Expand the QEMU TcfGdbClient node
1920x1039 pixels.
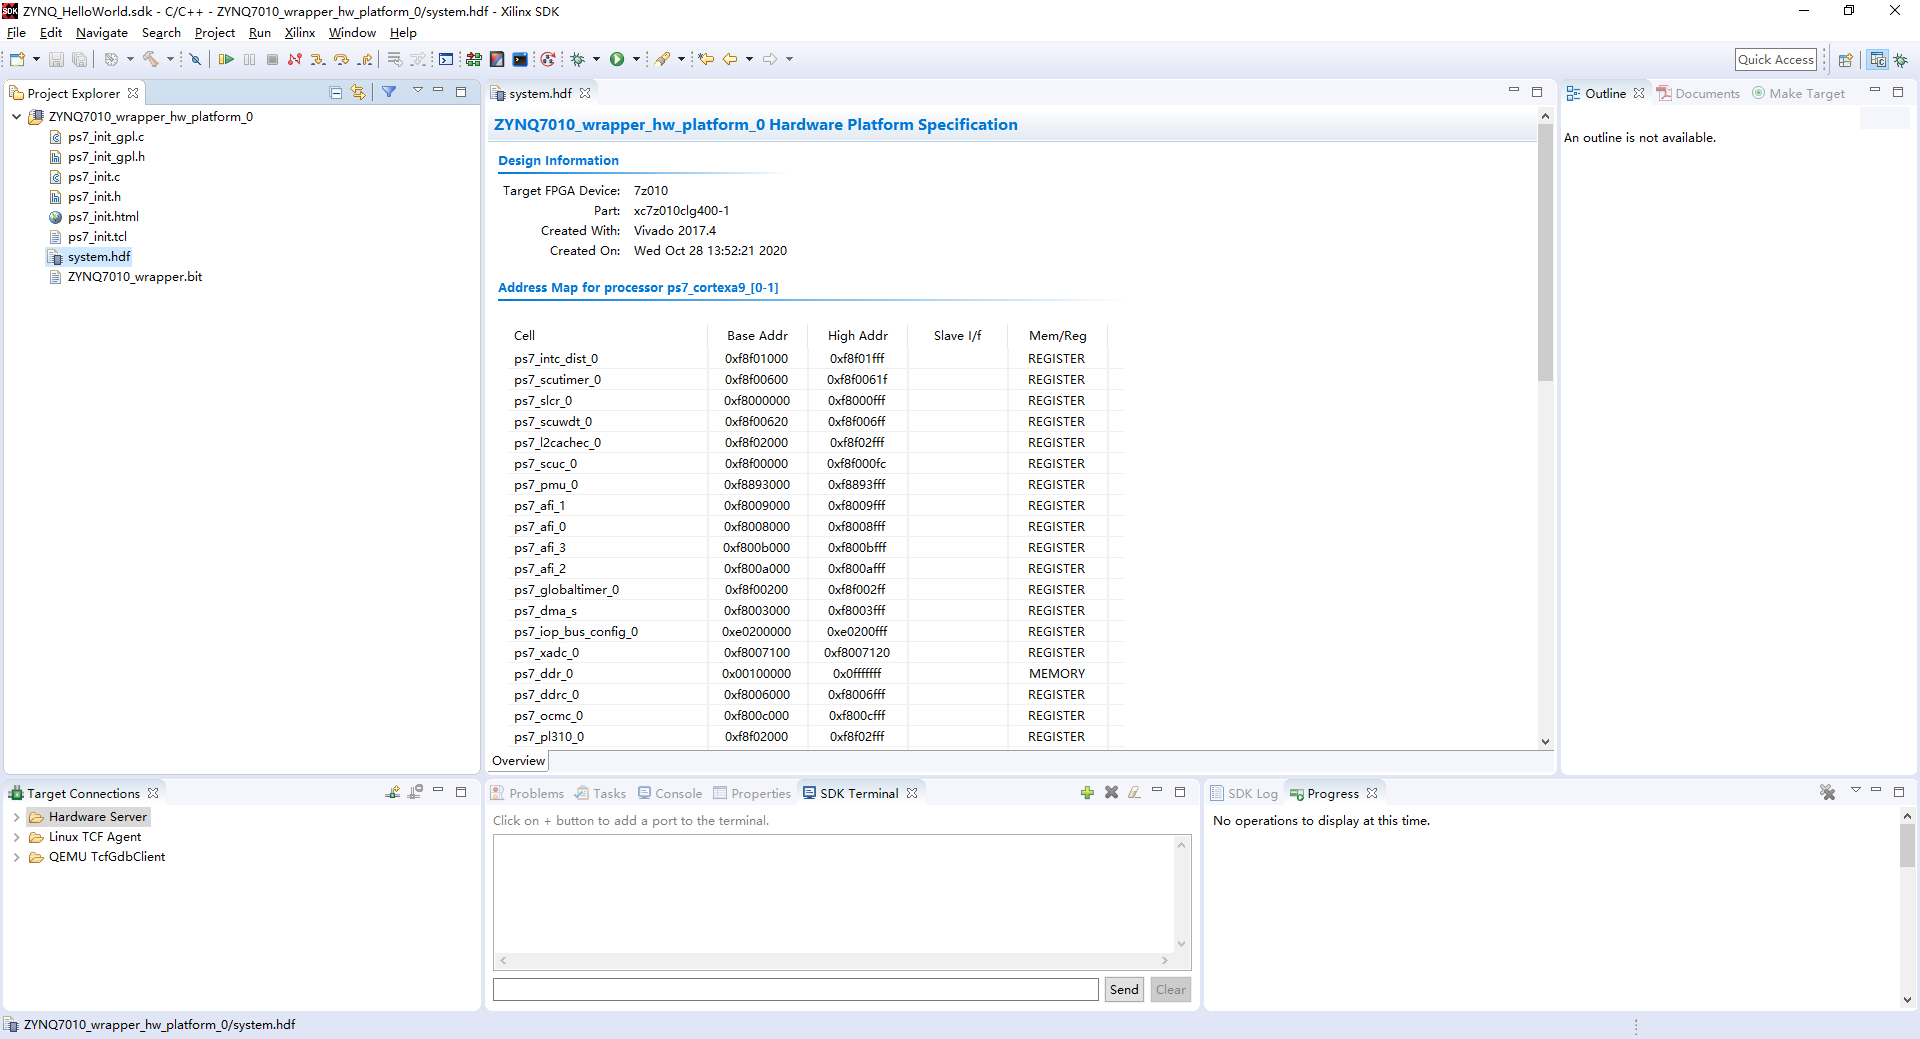[17, 857]
